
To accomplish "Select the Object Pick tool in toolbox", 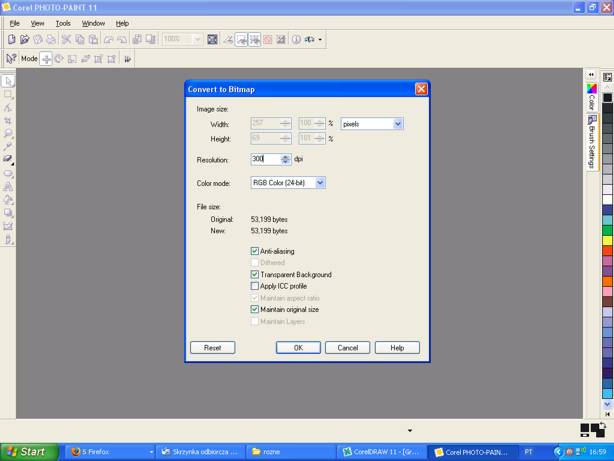I will coord(9,81).
